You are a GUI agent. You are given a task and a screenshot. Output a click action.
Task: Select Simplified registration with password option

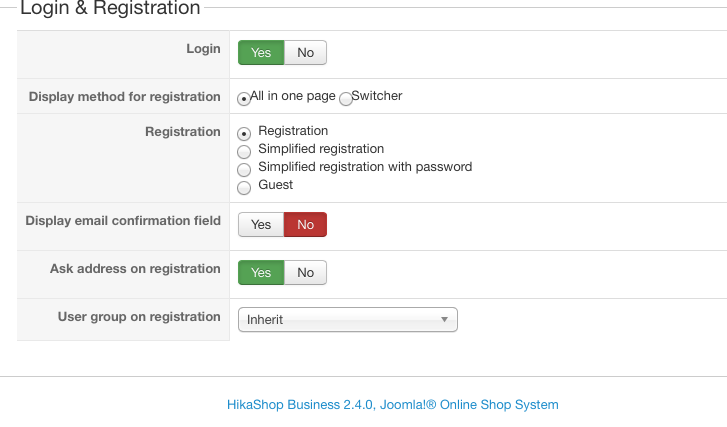click(x=244, y=169)
